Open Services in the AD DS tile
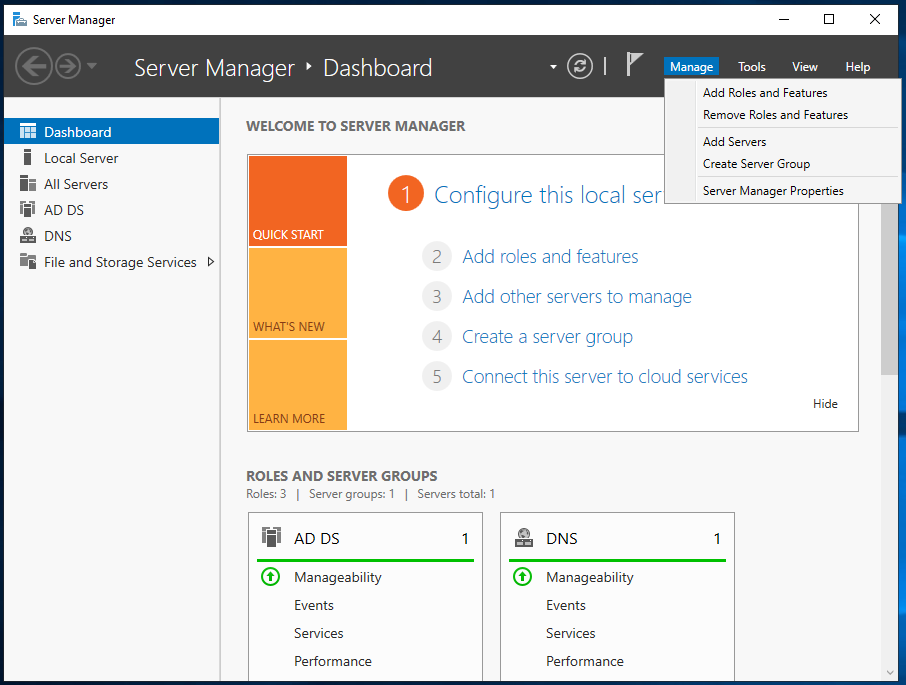Viewport: 906px width, 685px height. tap(318, 633)
